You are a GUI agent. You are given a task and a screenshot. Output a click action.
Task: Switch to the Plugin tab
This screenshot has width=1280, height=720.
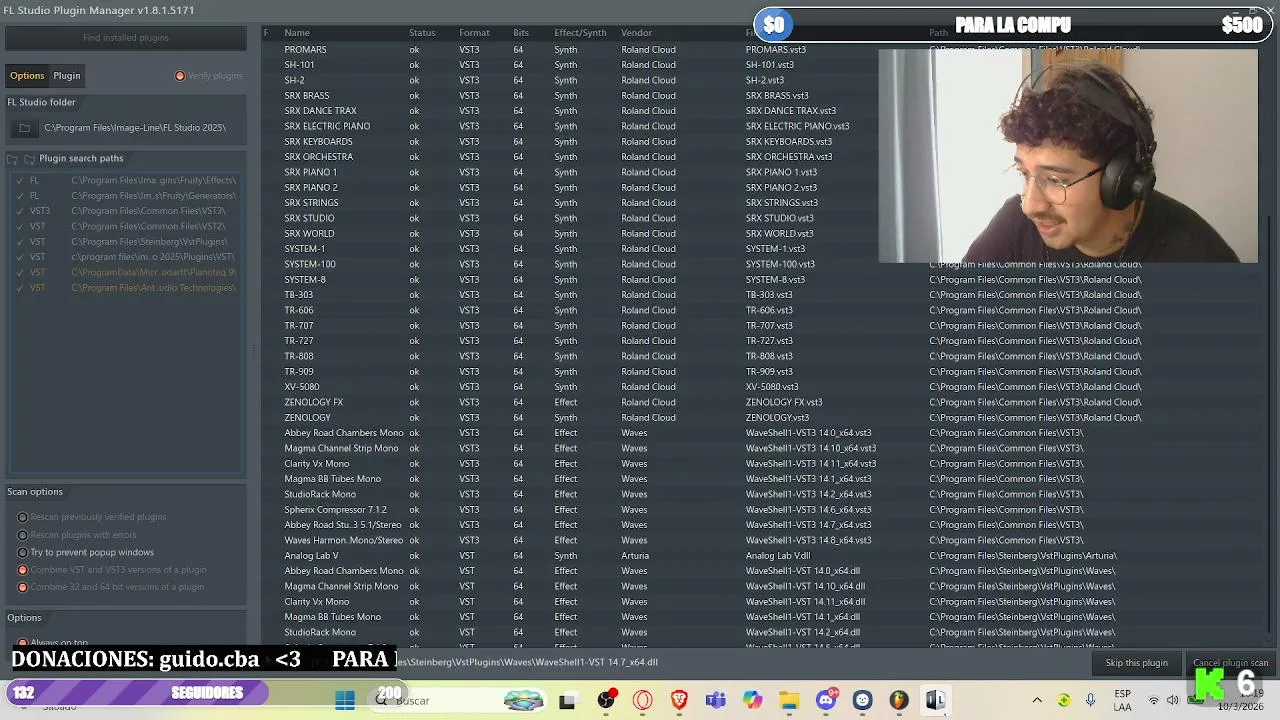pyautogui.click(x=67, y=76)
